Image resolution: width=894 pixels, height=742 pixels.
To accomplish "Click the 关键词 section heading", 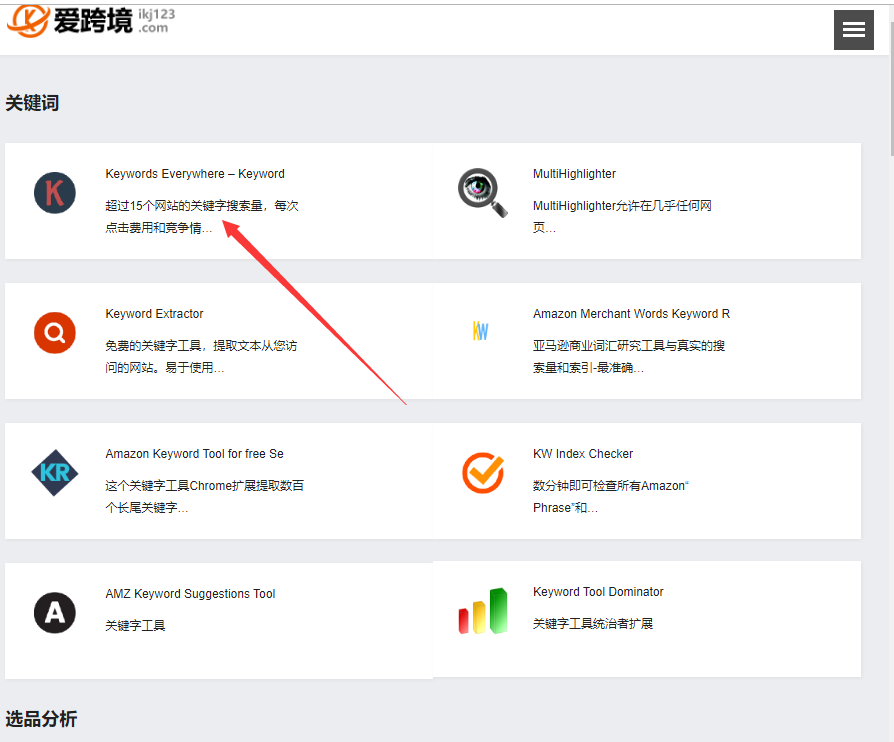I will click(32, 103).
